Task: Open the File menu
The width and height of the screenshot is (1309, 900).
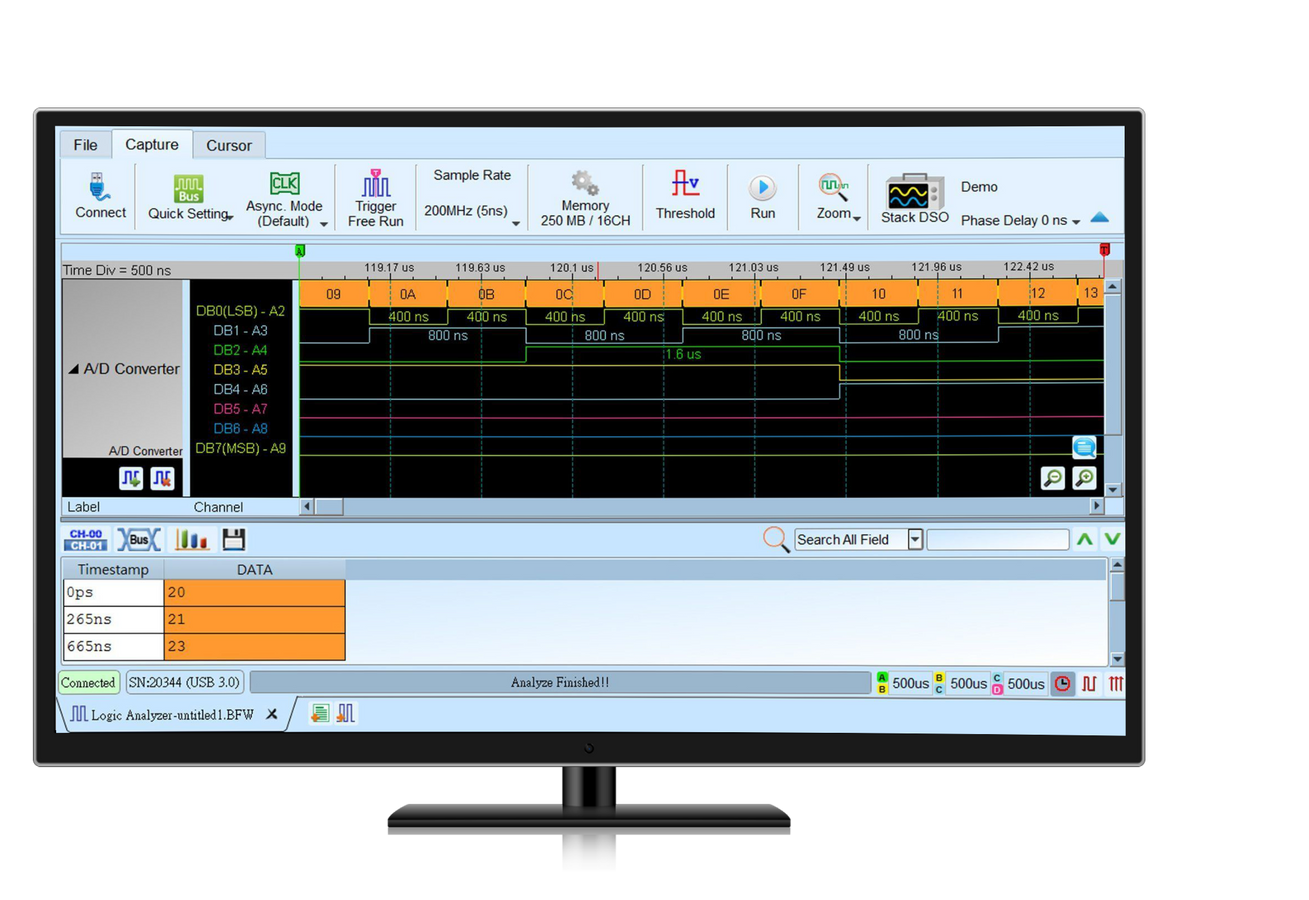Action: [84, 145]
